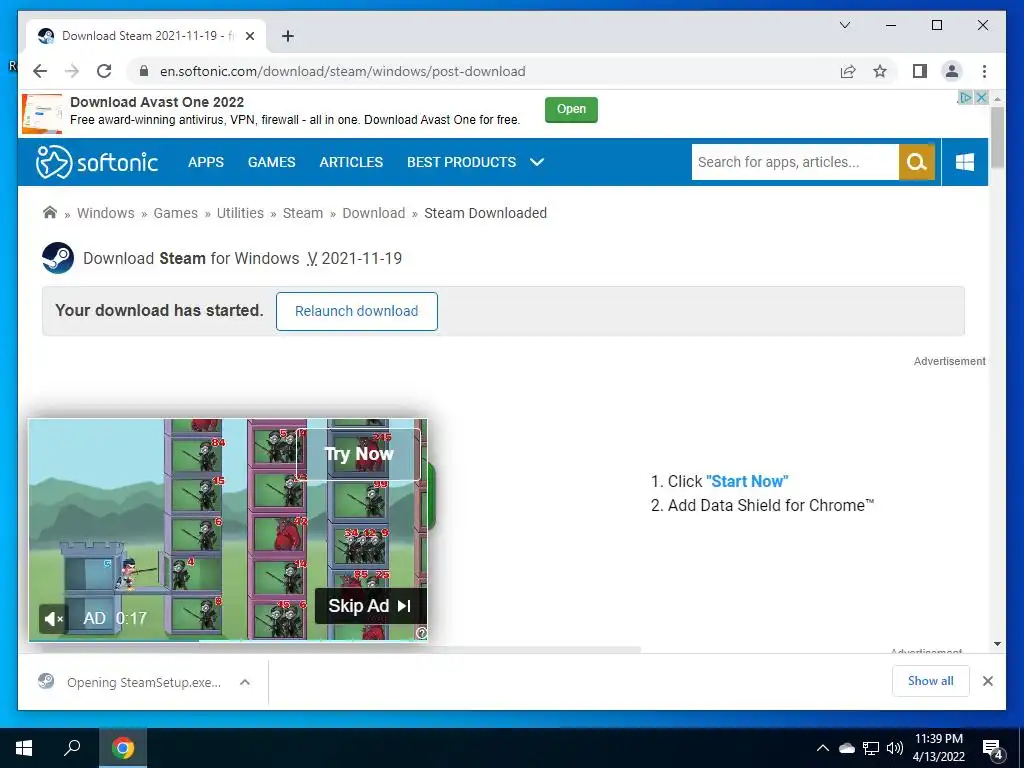Close the downloads bar

pyautogui.click(x=987, y=681)
